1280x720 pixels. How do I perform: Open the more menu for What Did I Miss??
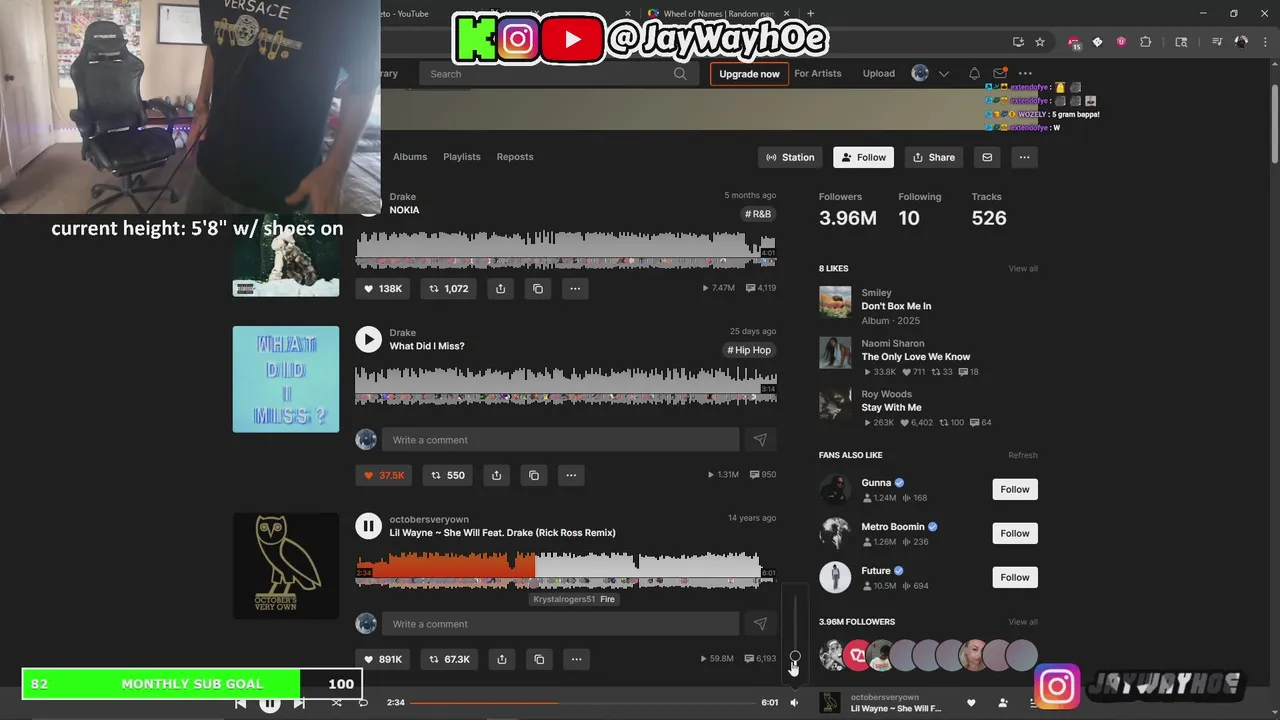(571, 475)
